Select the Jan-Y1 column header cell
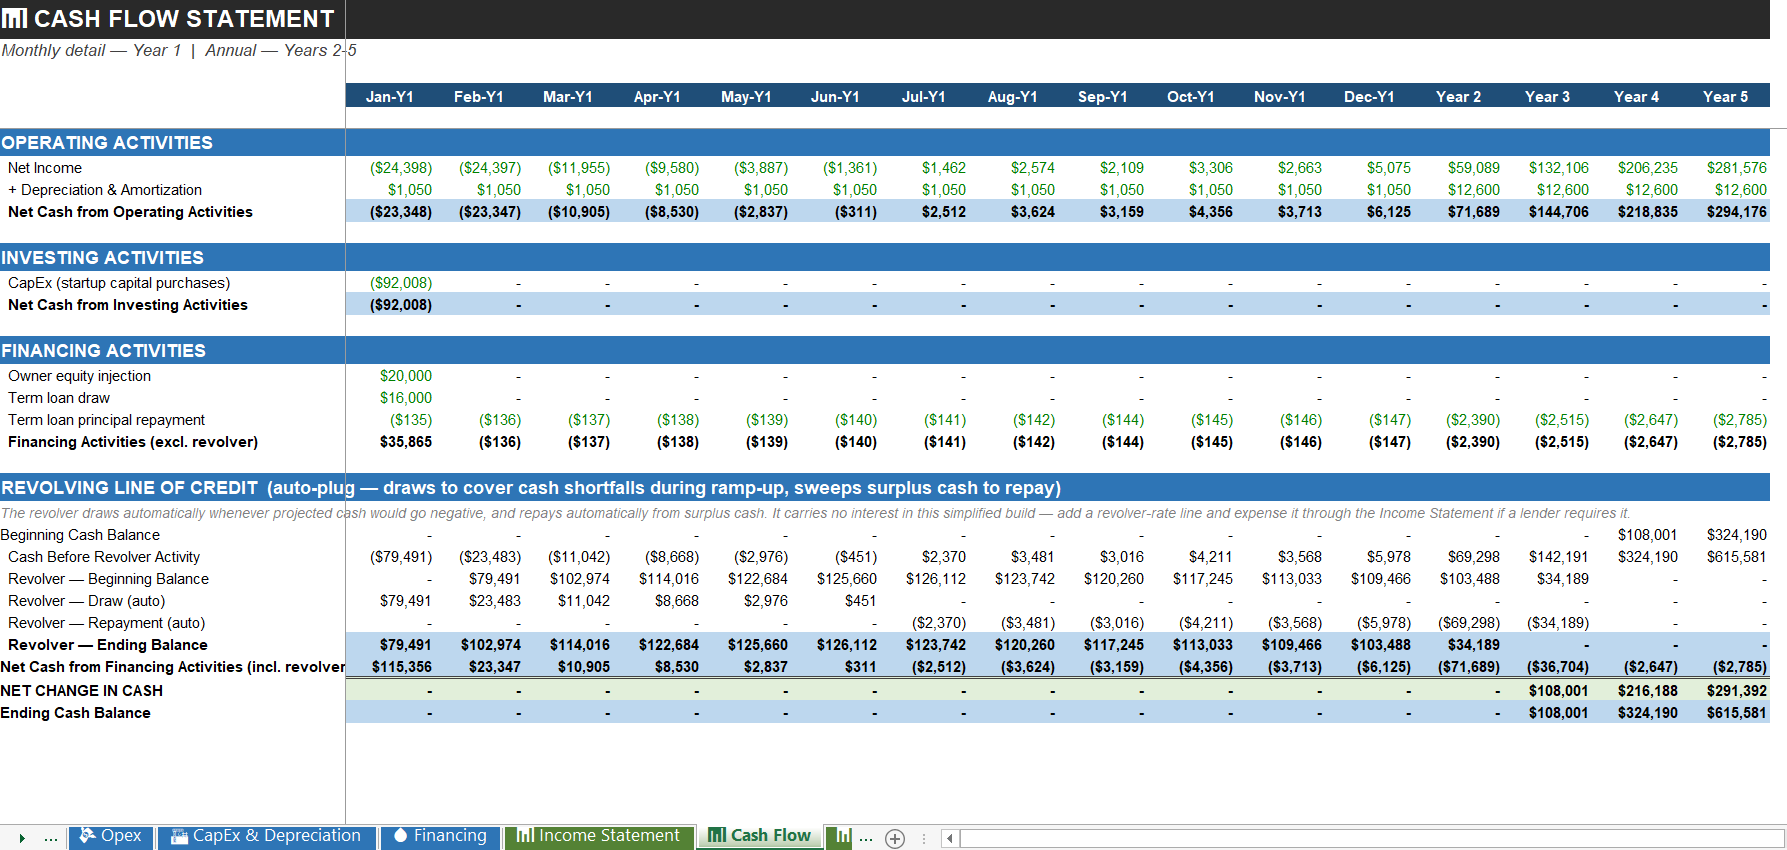Screen dimensions: 1787x850 (x=390, y=96)
